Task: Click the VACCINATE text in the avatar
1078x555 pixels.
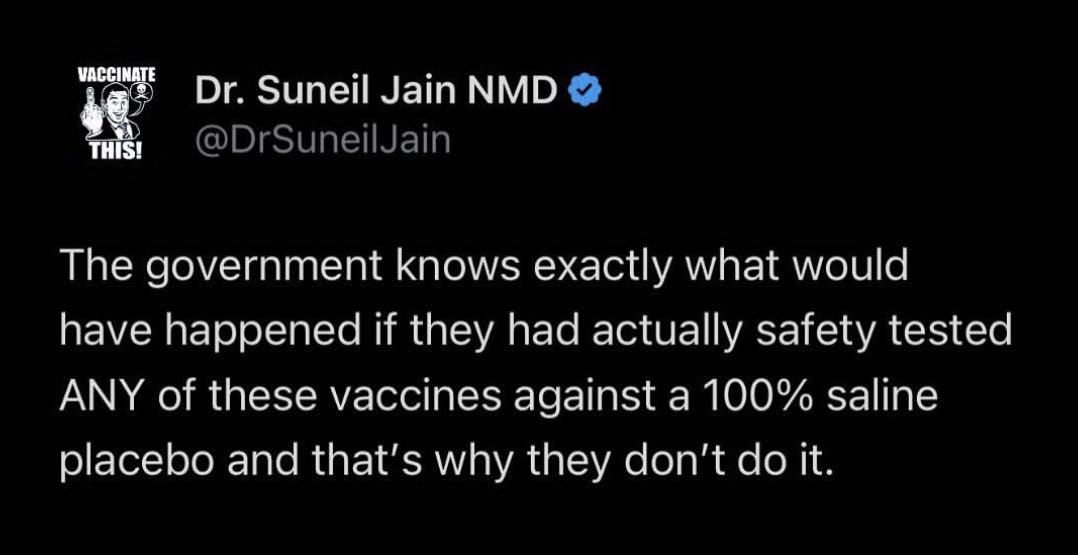Action: (x=116, y=75)
